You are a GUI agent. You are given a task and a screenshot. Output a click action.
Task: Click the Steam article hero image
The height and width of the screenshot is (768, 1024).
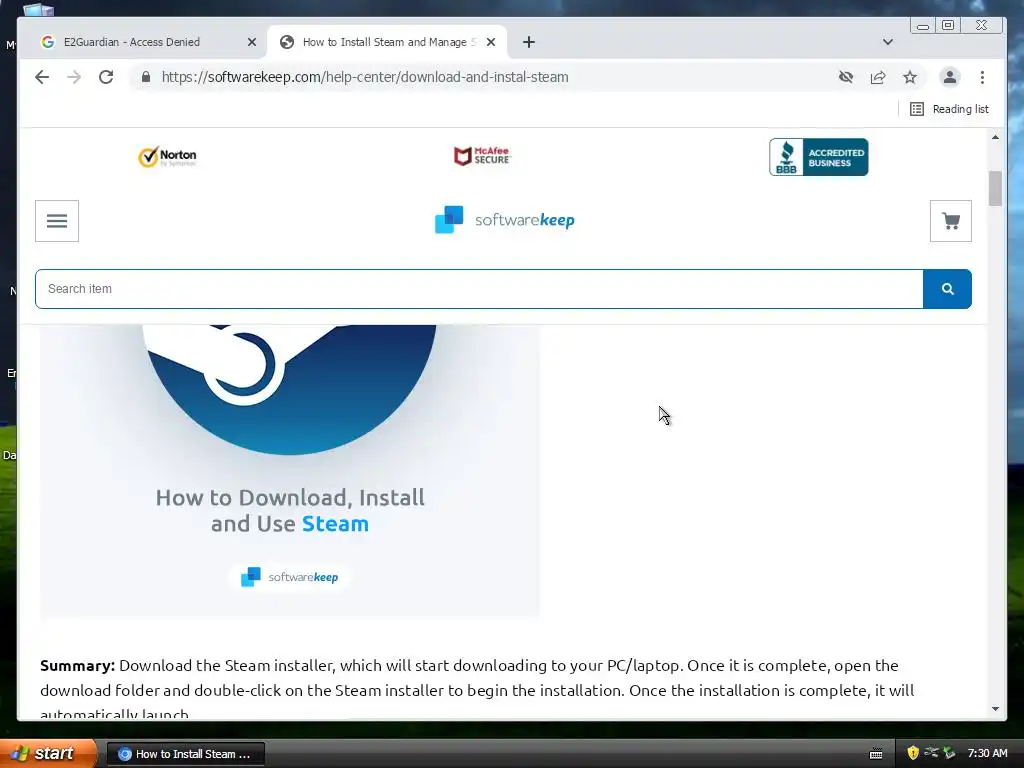click(290, 470)
